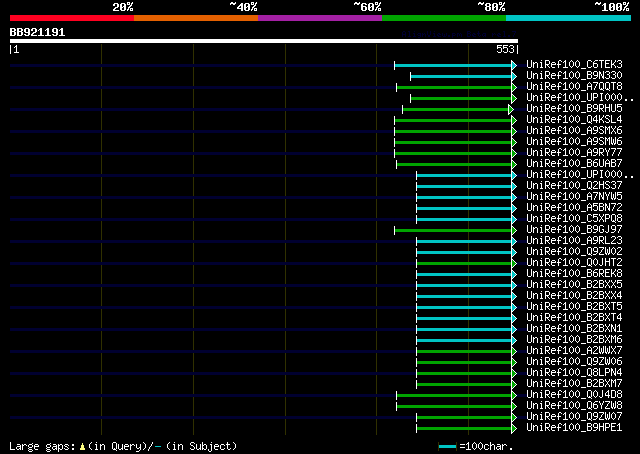Select the UniRef100_B2BXT4 subject name
640x454 pixels.
[x=574, y=318]
